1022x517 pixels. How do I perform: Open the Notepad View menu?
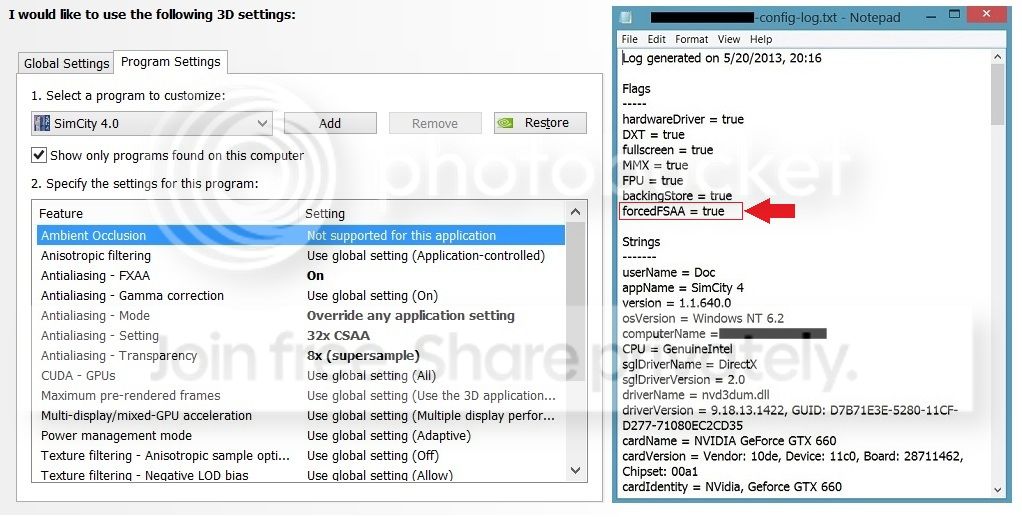point(729,39)
